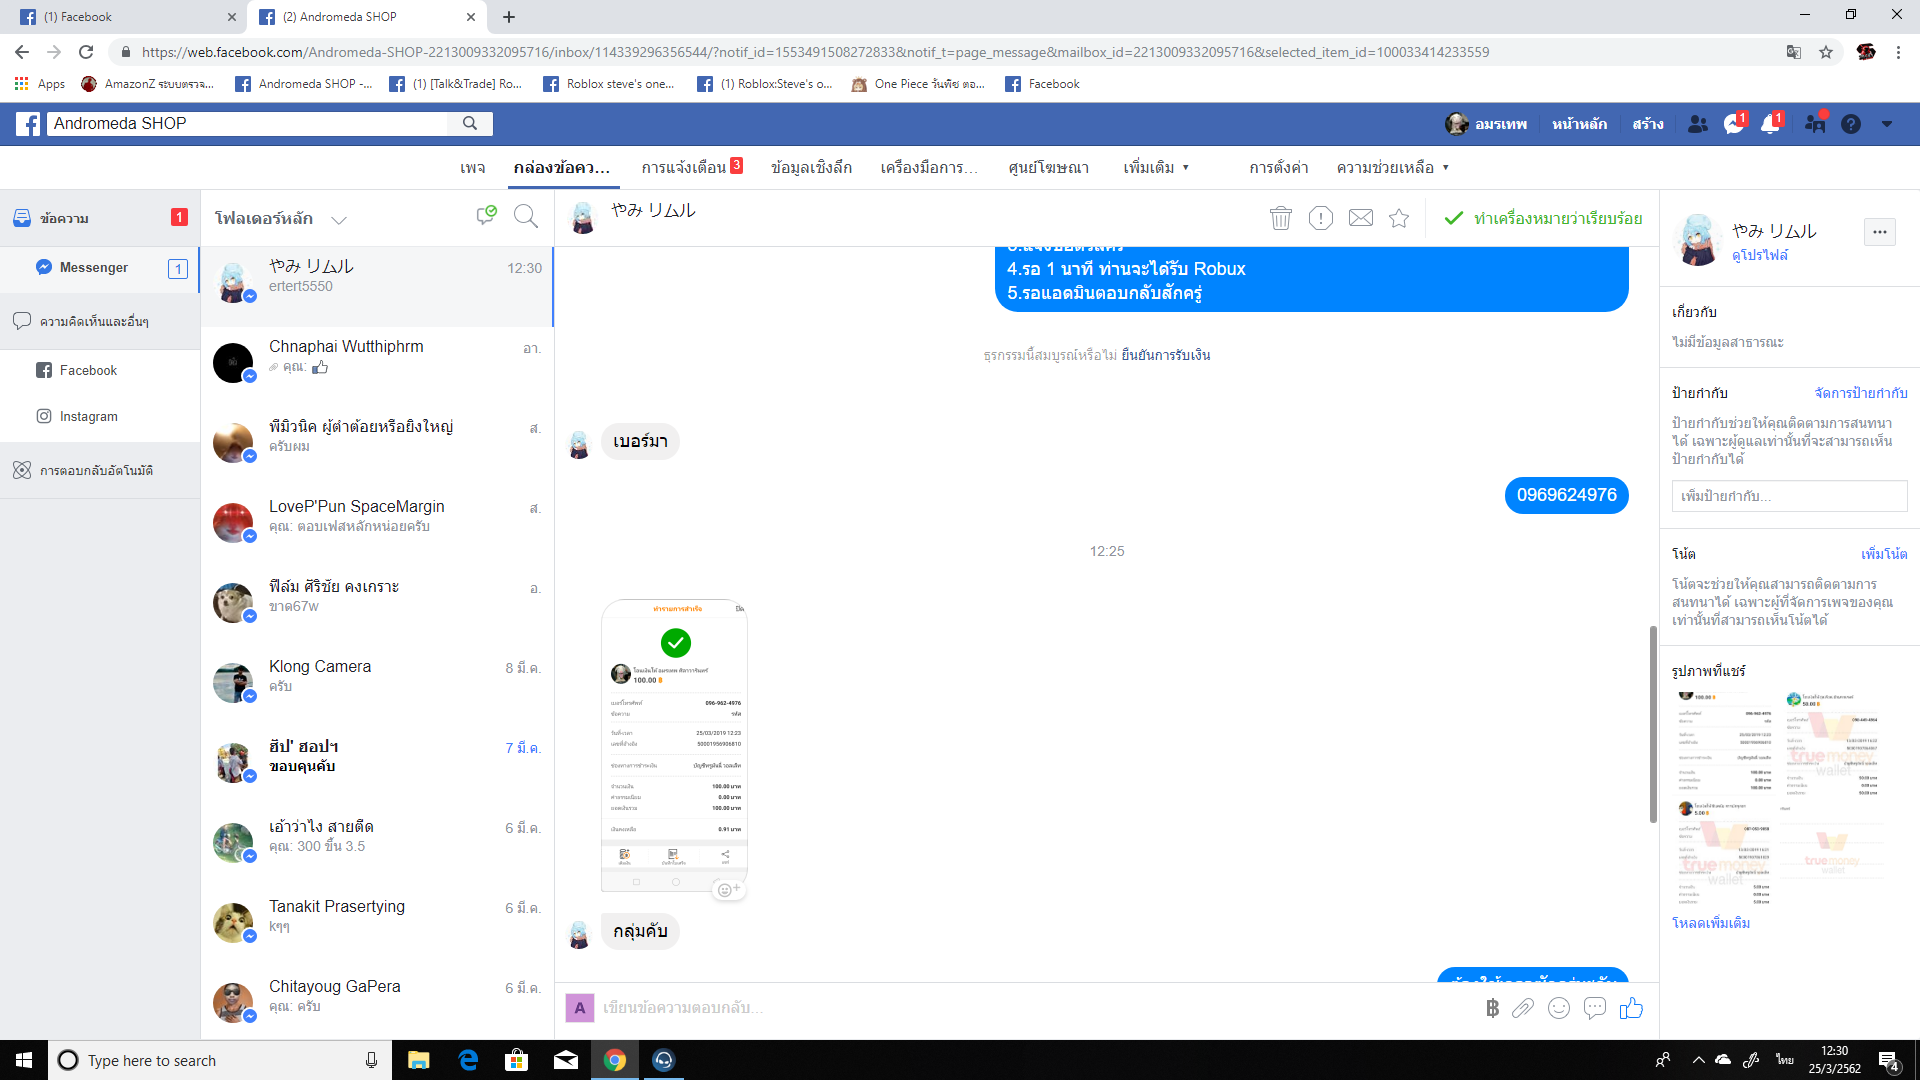The height and width of the screenshot is (1080, 1920).
Task: Expand the โฟลเดอร์หลัก folder dropdown
Action: click(339, 220)
